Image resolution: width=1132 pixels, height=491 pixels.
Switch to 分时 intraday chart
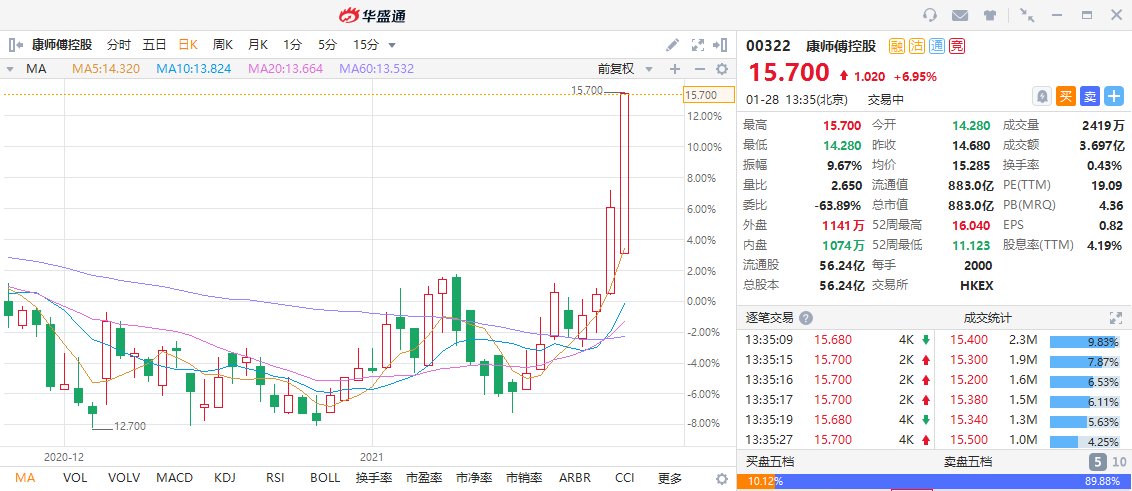[119, 45]
